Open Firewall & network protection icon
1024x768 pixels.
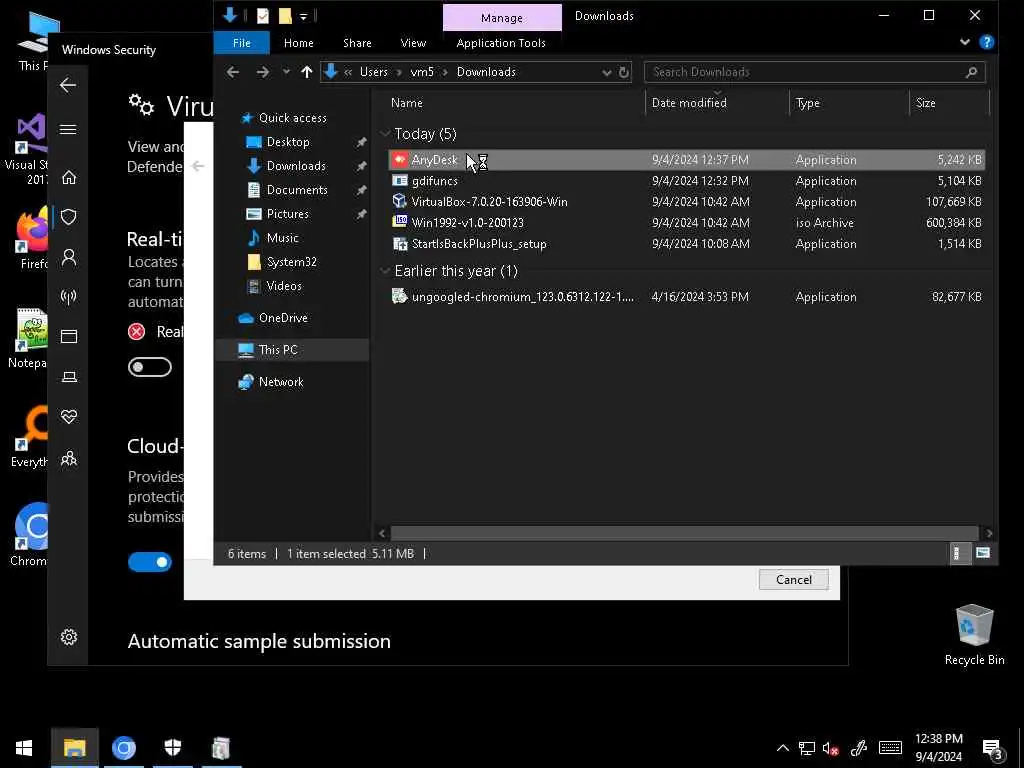coord(69,297)
